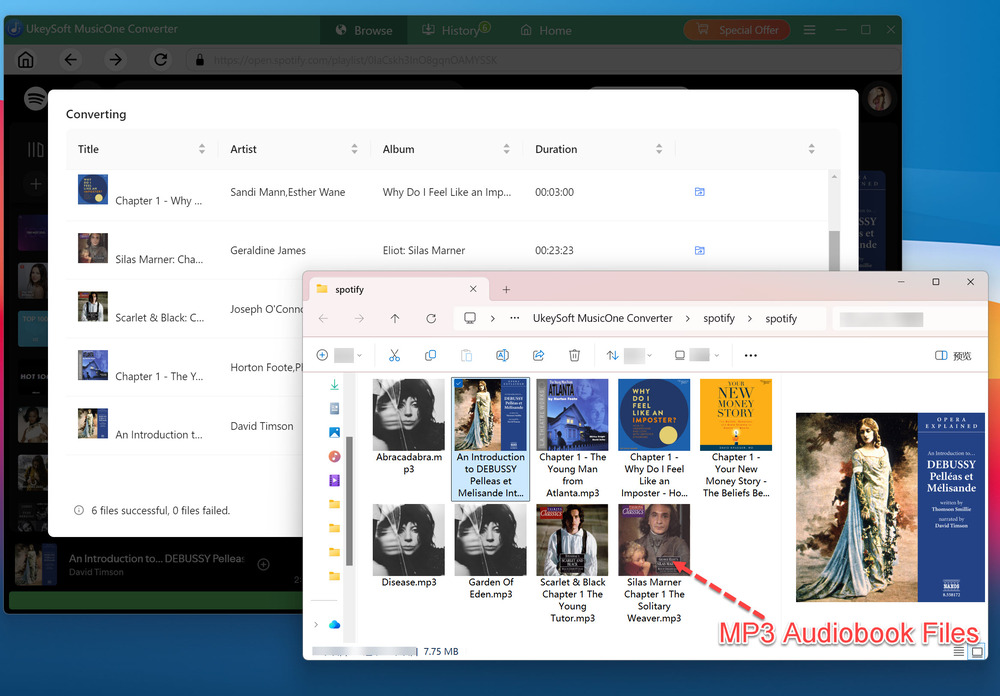Click the Special Offer button
This screenshot has height=696, width=1000.
(x=737, y=30)
